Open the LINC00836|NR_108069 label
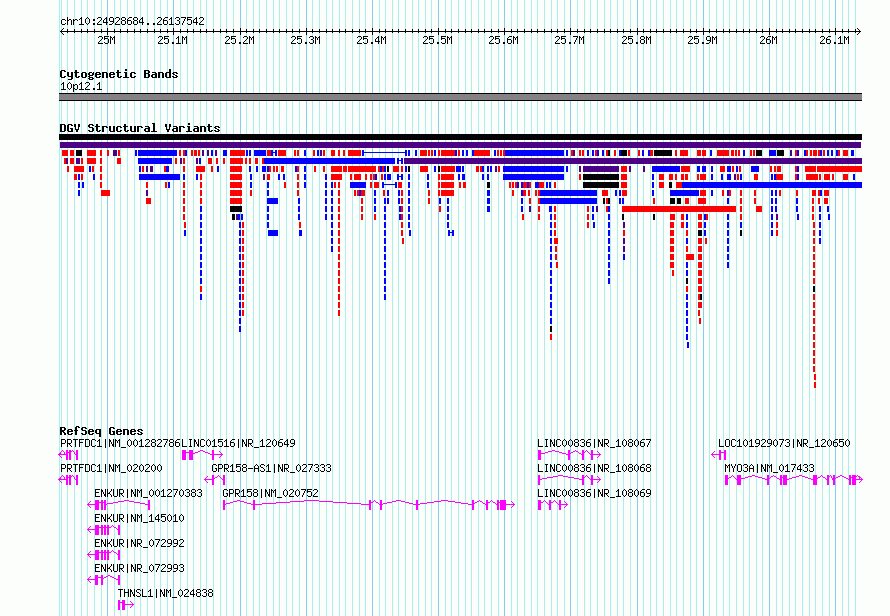Viewport: 890px width, 616px height. pos(594,493)
